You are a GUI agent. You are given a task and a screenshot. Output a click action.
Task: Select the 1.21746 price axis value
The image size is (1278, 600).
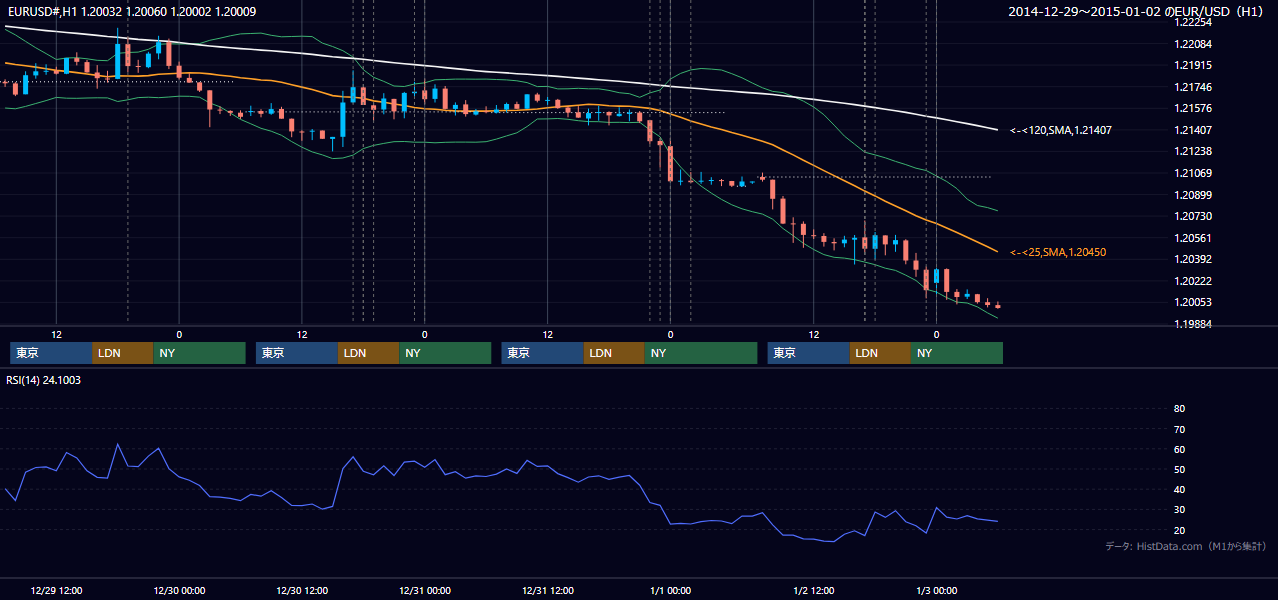coord(1193,87)
